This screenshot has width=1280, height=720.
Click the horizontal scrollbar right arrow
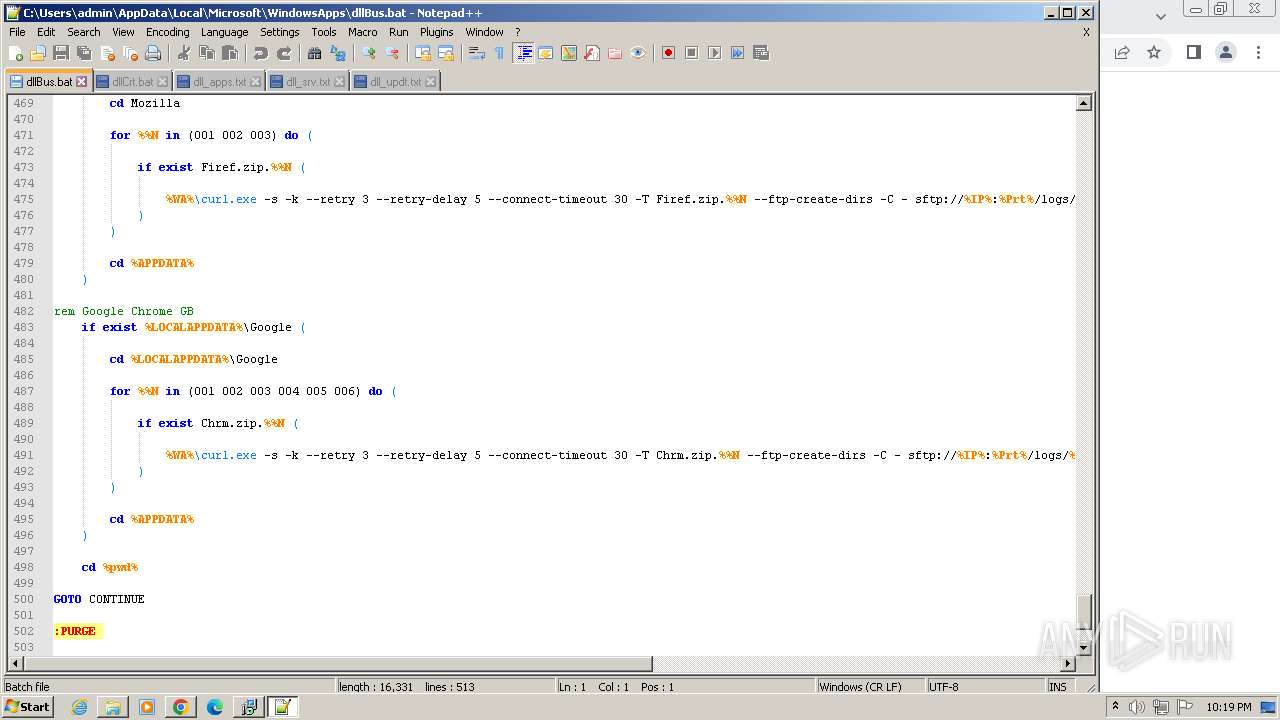pyautogui.click(x=1068, y=663)
